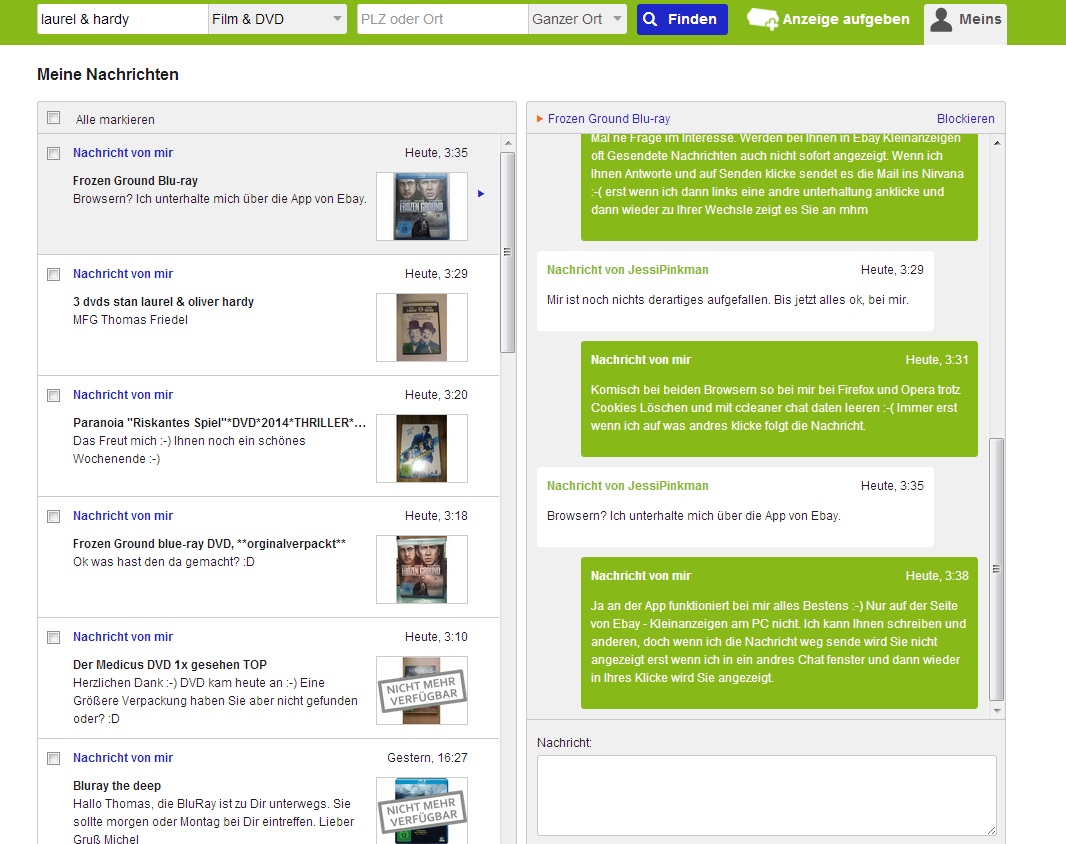This screenshot has height=844, width=1066.
Task: Click the magnifier icon in Finden button
Action: 650,19
